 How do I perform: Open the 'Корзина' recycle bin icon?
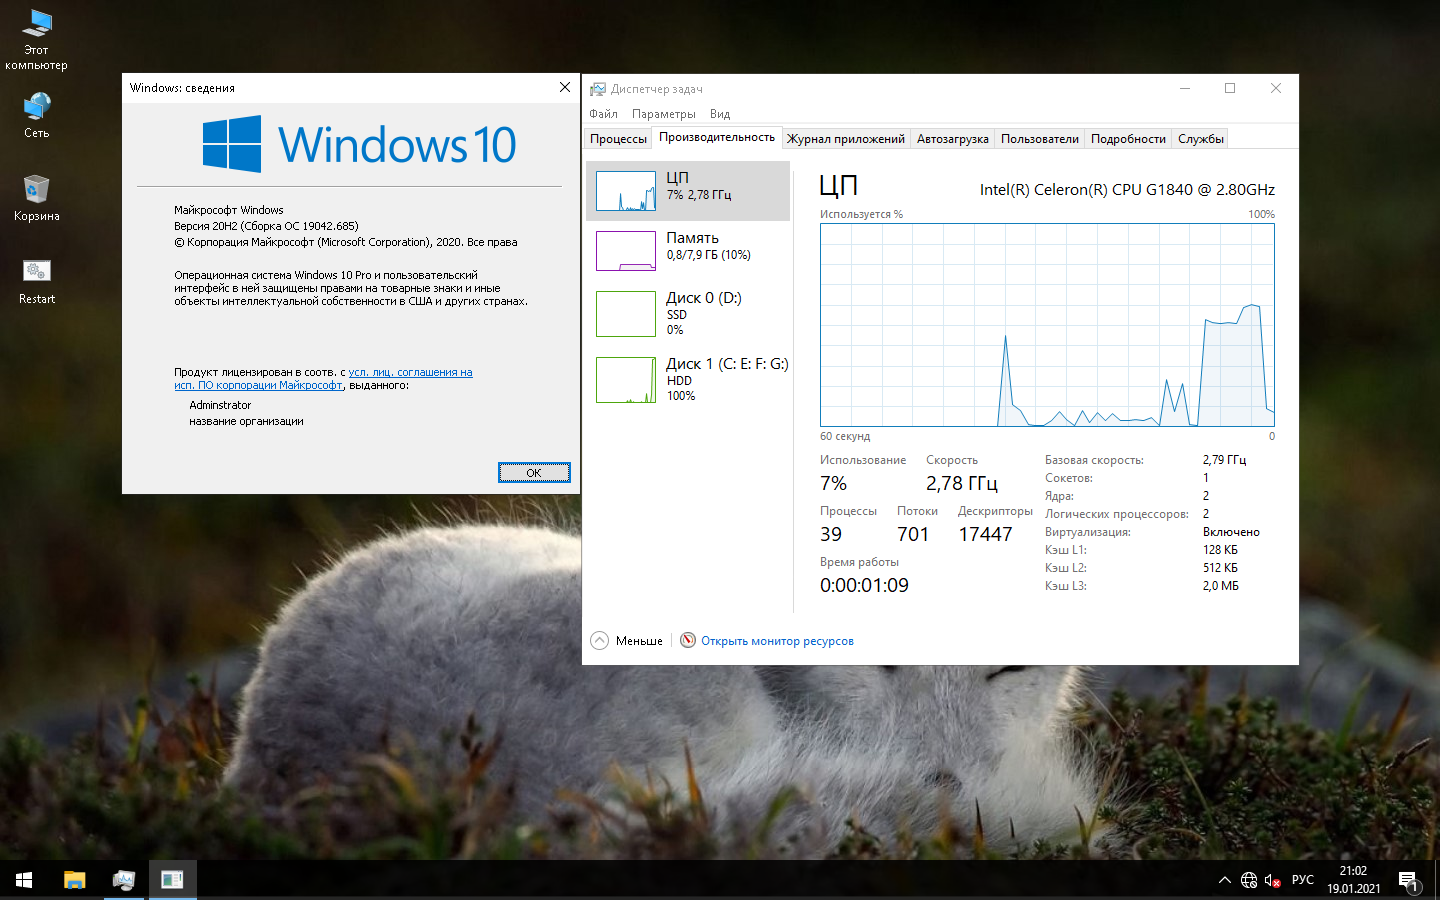tap(36, 197)
